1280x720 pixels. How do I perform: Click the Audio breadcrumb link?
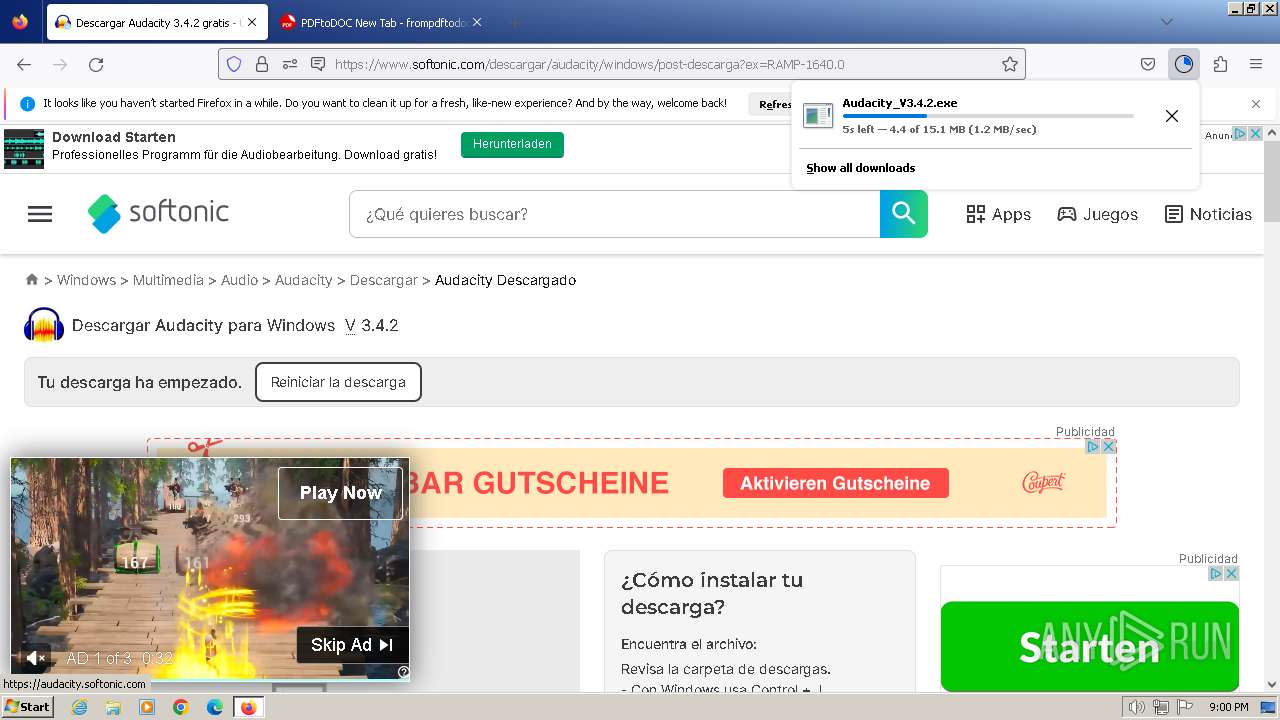239,280
